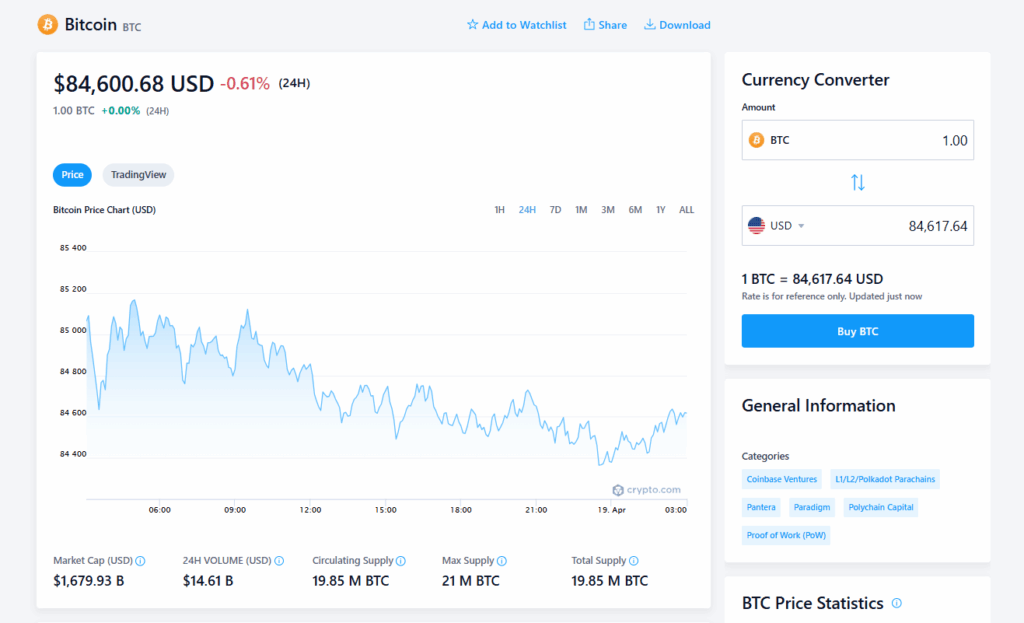Click the Max Supply info icon

[502, 561]
